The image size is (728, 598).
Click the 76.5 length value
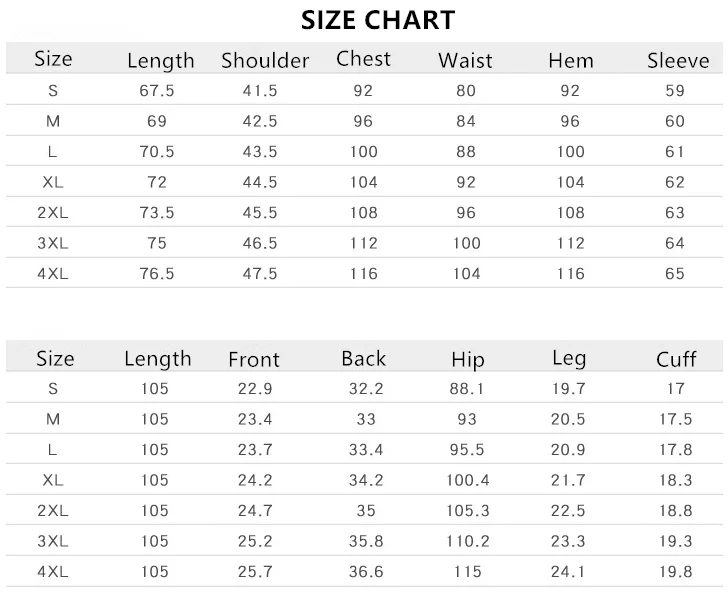(158, 273)
